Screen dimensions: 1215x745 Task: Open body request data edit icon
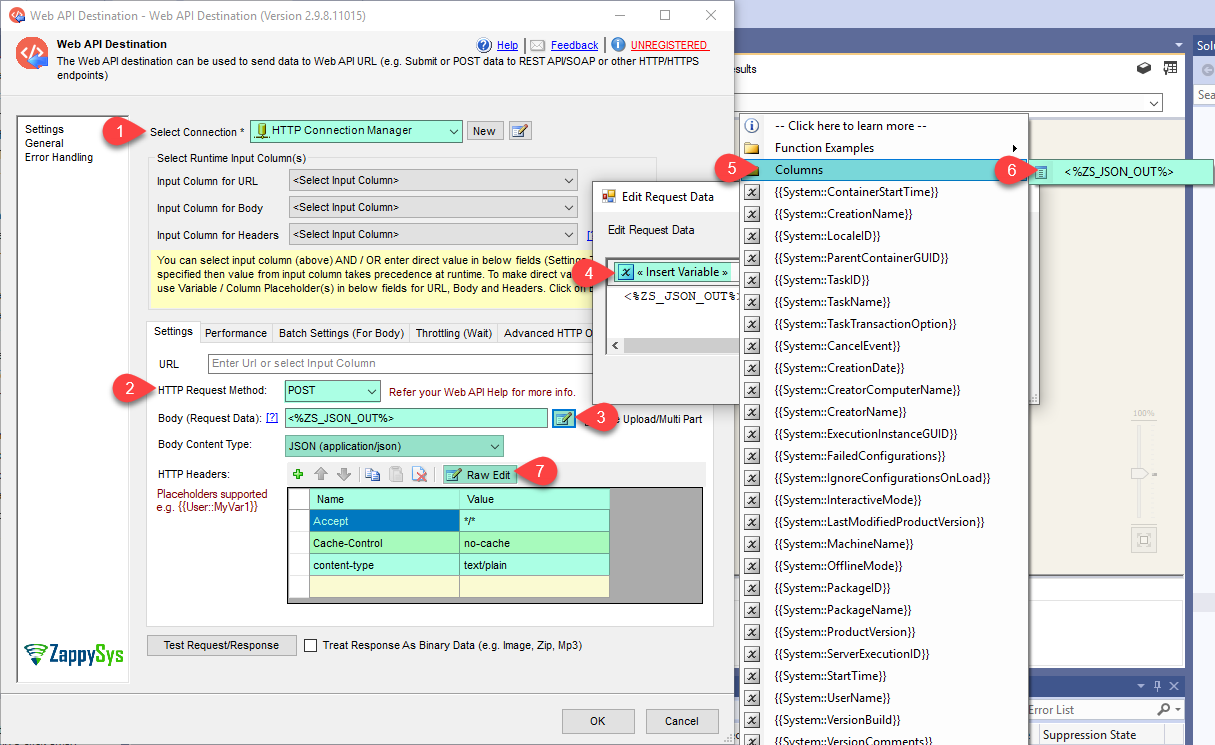[x=563, y=418]
